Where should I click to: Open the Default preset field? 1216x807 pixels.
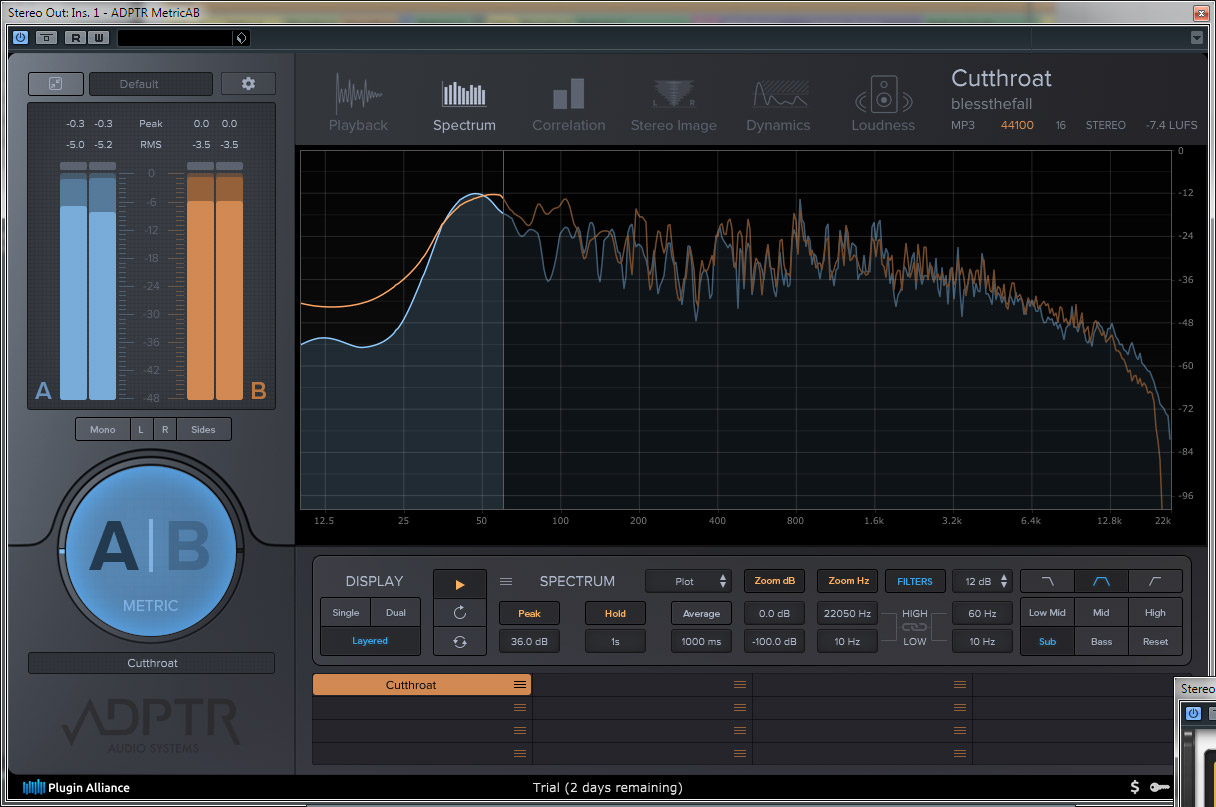(x=151, y=84)
